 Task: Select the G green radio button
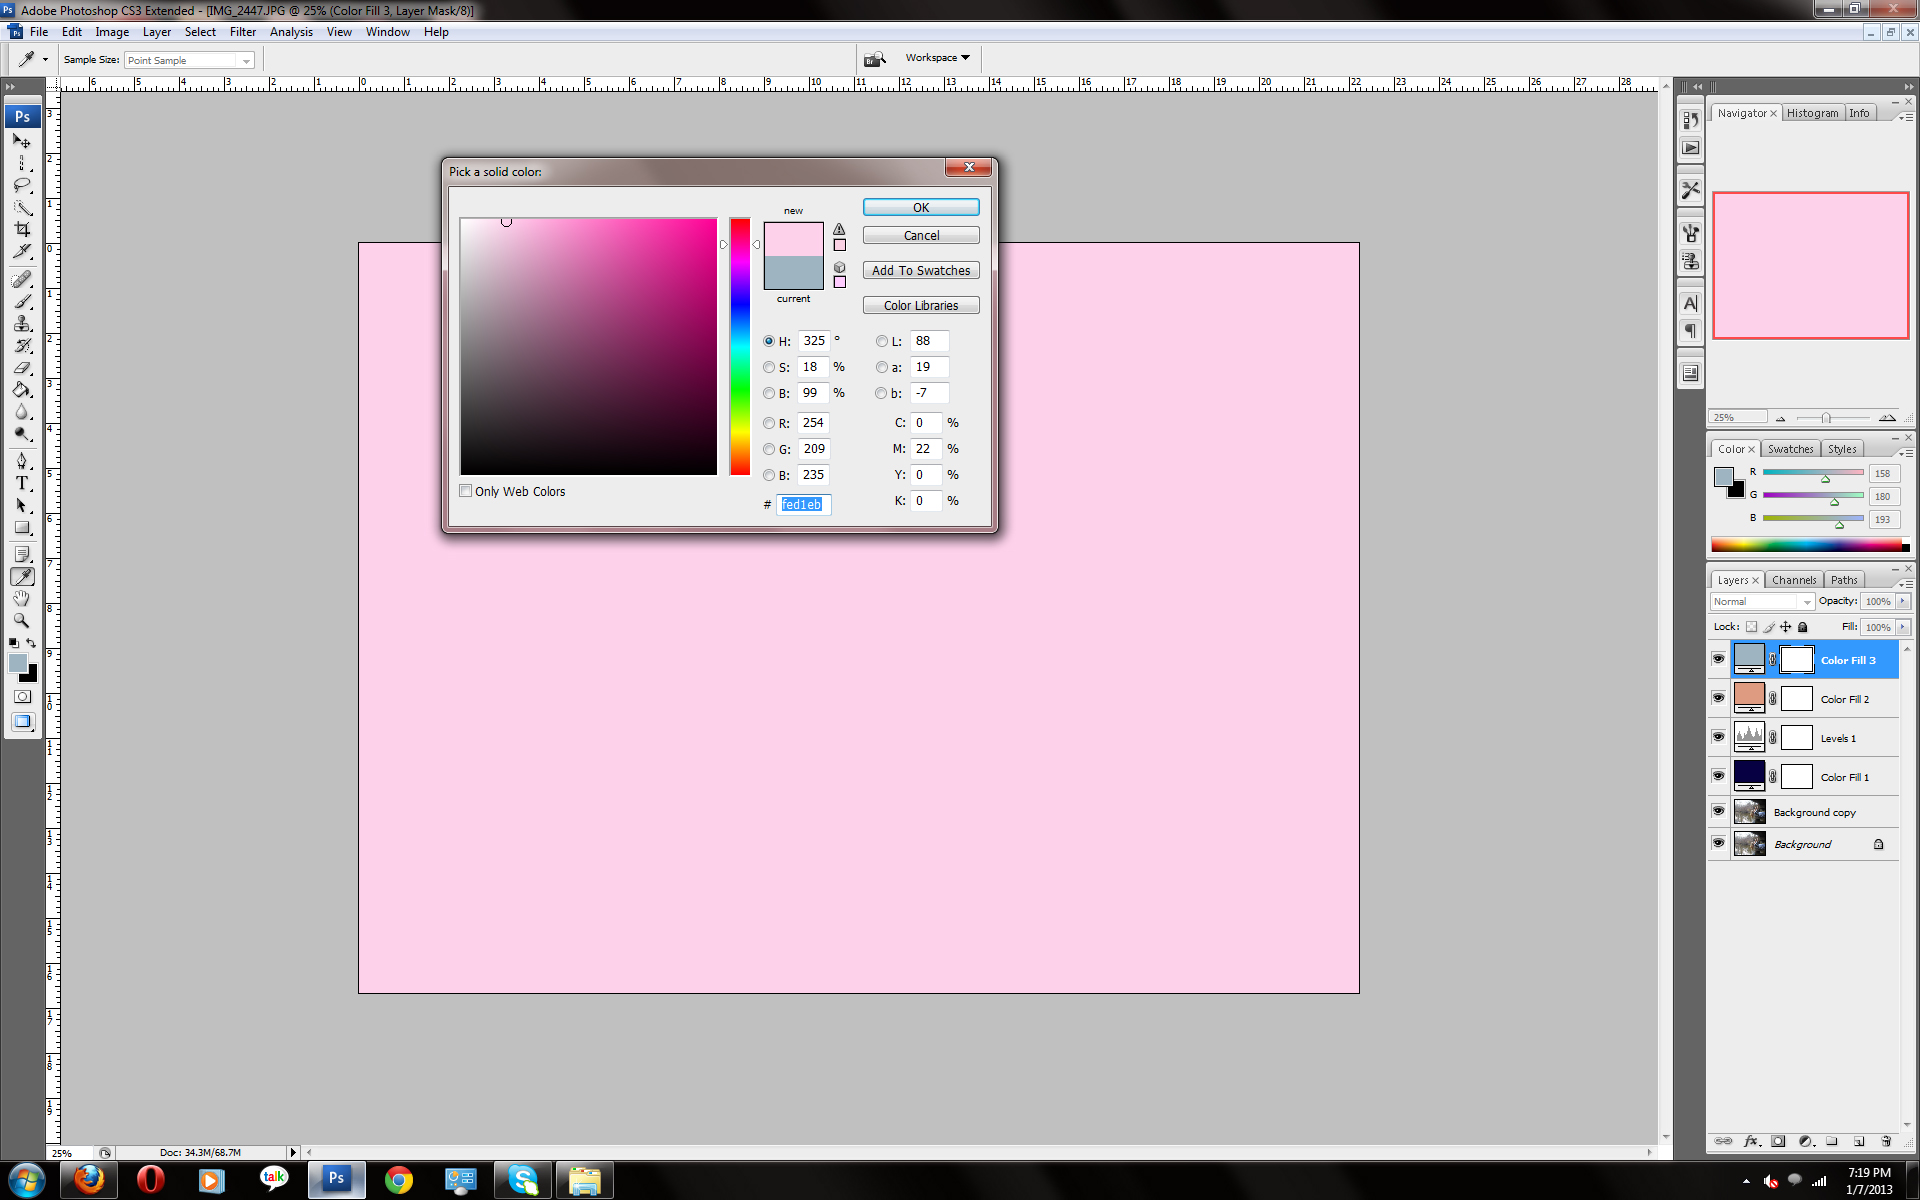(769, 449)
